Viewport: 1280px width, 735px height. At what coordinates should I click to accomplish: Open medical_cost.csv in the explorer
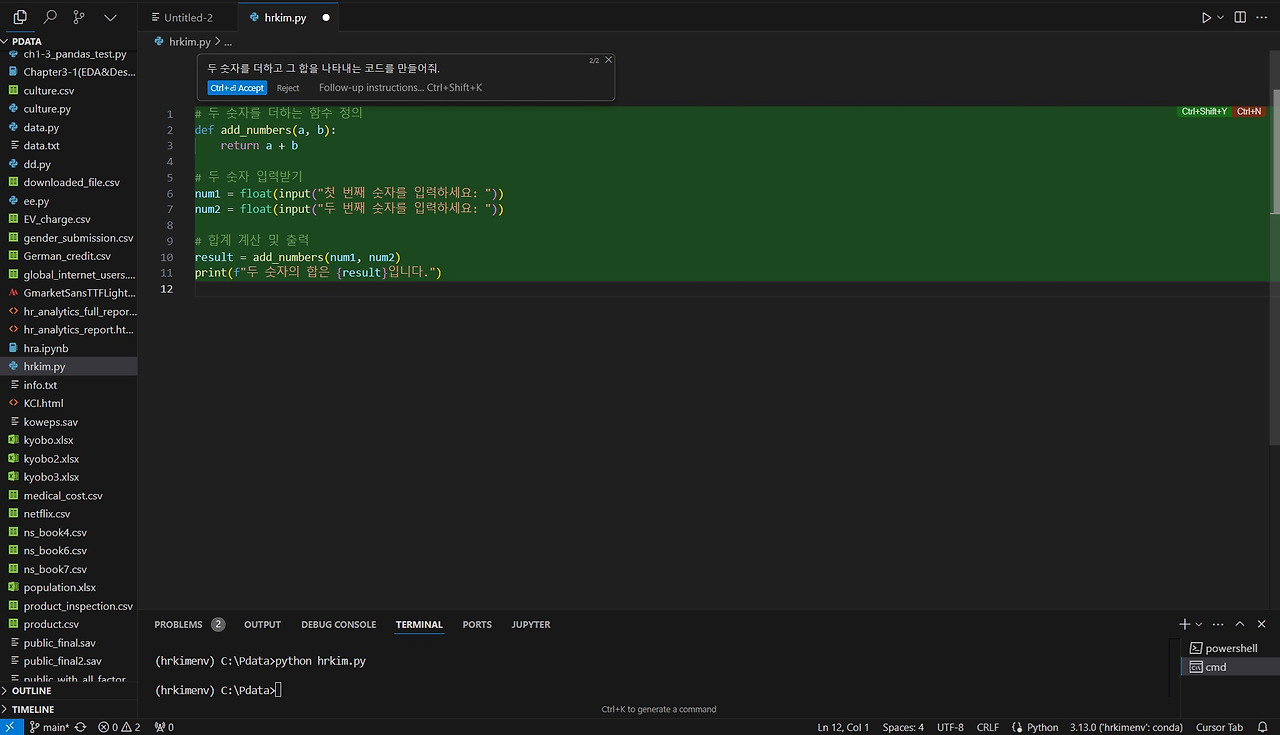pyautogui.click(x=69, y=495)
